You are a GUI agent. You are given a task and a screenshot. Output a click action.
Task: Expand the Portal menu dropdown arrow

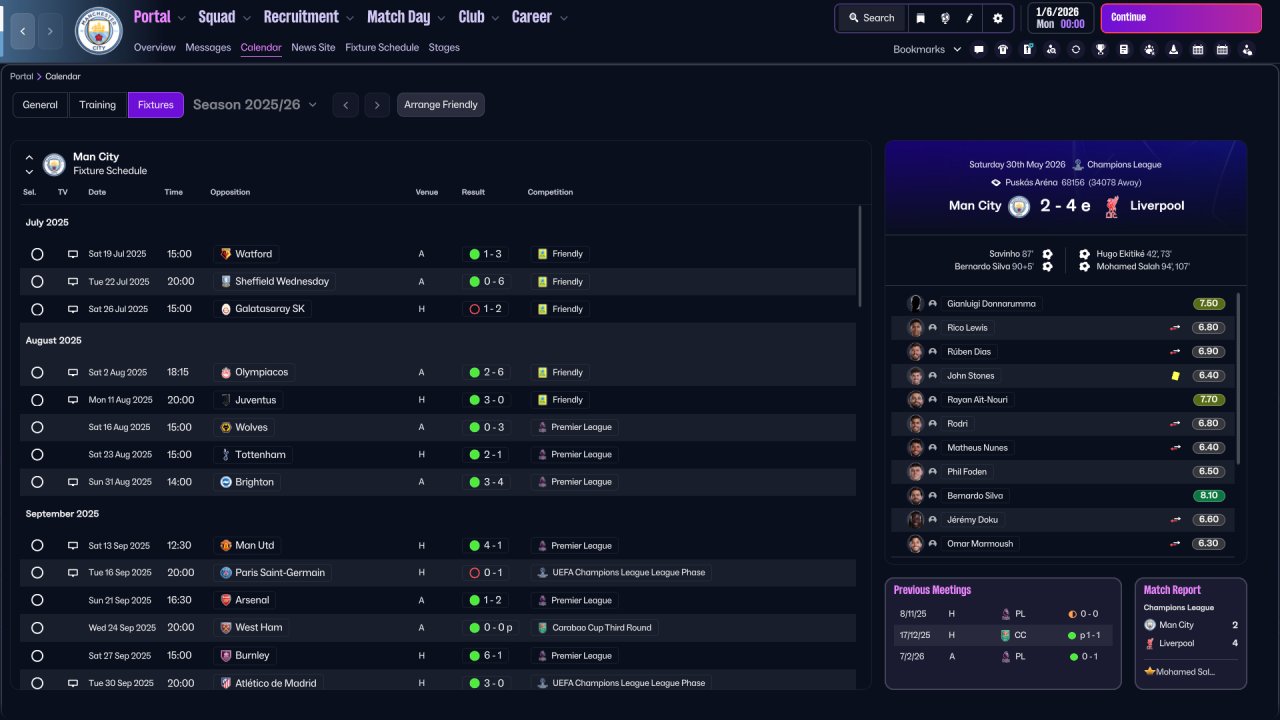point(181,18)
